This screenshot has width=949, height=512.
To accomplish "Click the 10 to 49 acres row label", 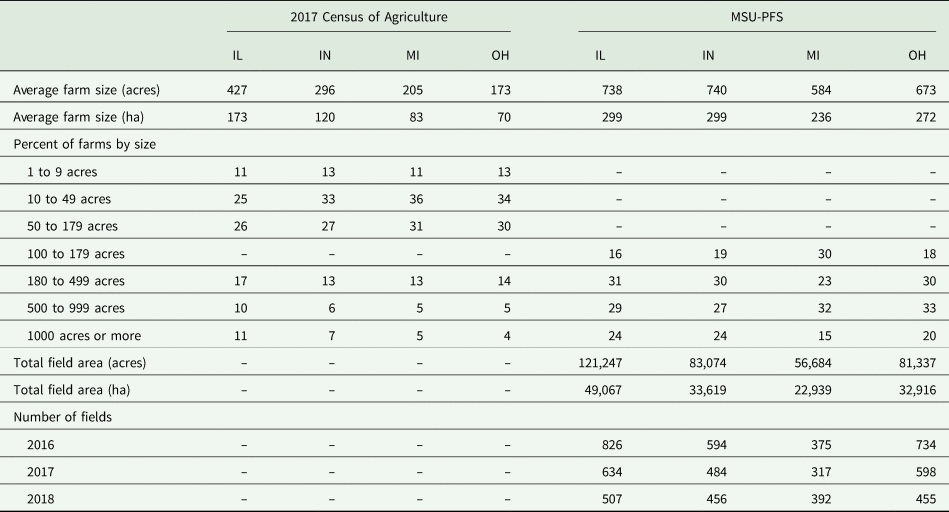I will (69, 199).
